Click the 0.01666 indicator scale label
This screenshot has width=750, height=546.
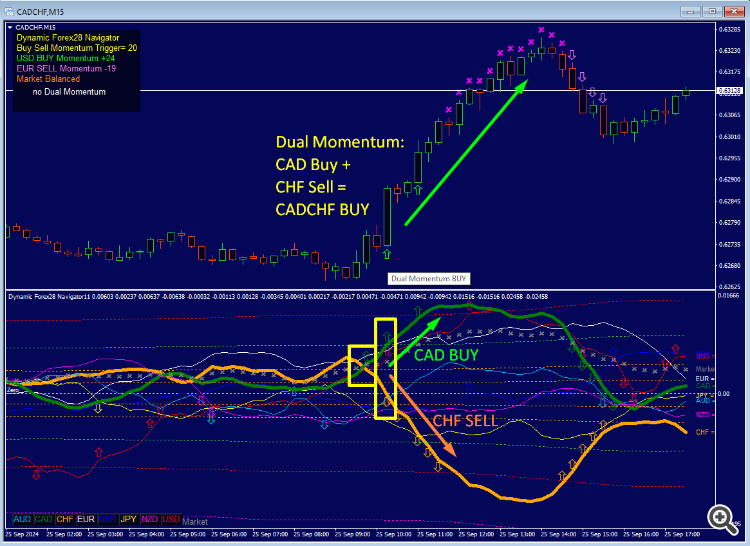729,295
